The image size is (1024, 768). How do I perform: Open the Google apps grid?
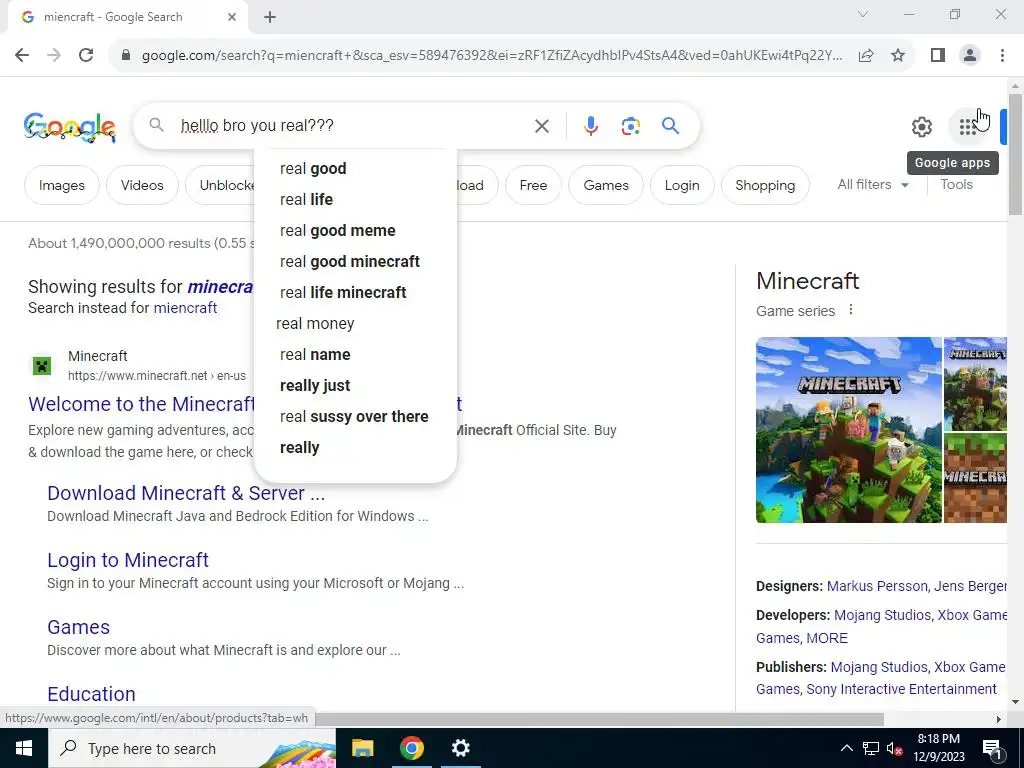tap(967, 127)
